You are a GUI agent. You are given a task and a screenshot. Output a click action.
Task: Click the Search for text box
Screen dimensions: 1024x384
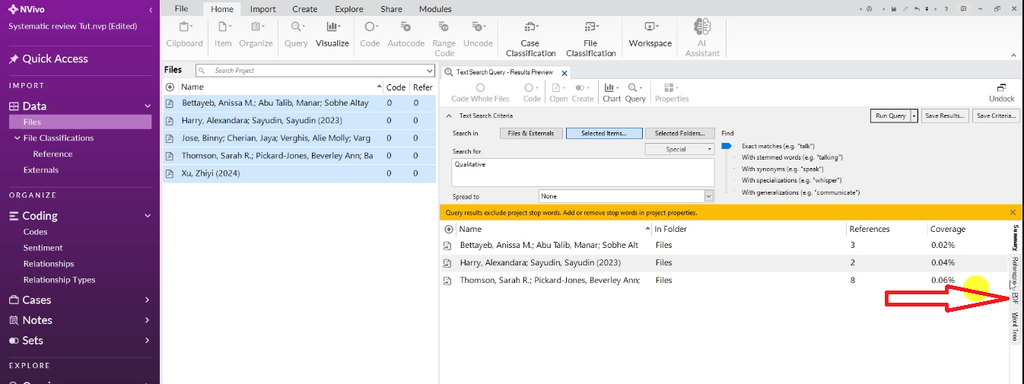click(x=584, y=172)
